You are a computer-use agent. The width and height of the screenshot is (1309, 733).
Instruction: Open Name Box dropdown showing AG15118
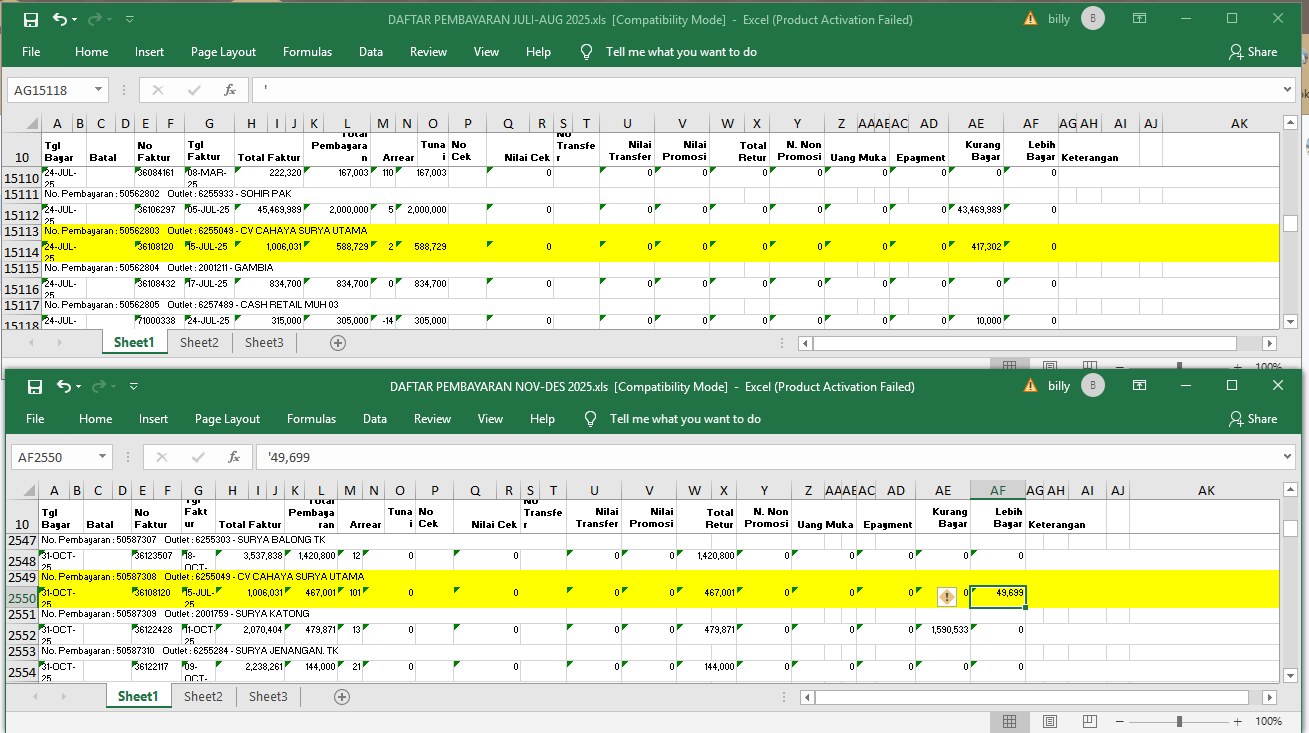(98, 90)
